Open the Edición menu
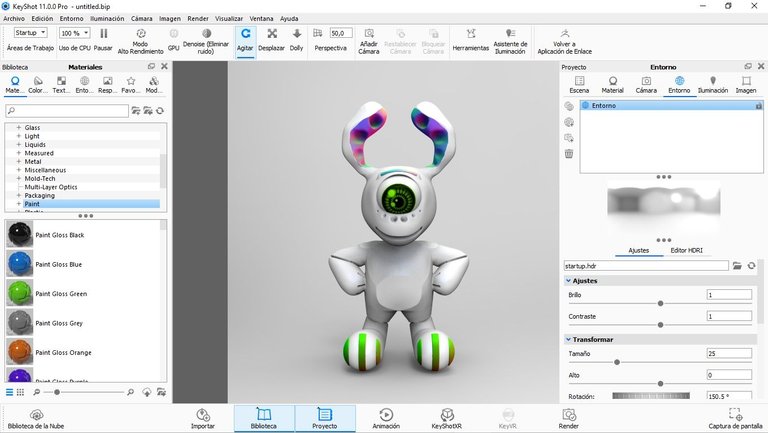 pos(42,19)
